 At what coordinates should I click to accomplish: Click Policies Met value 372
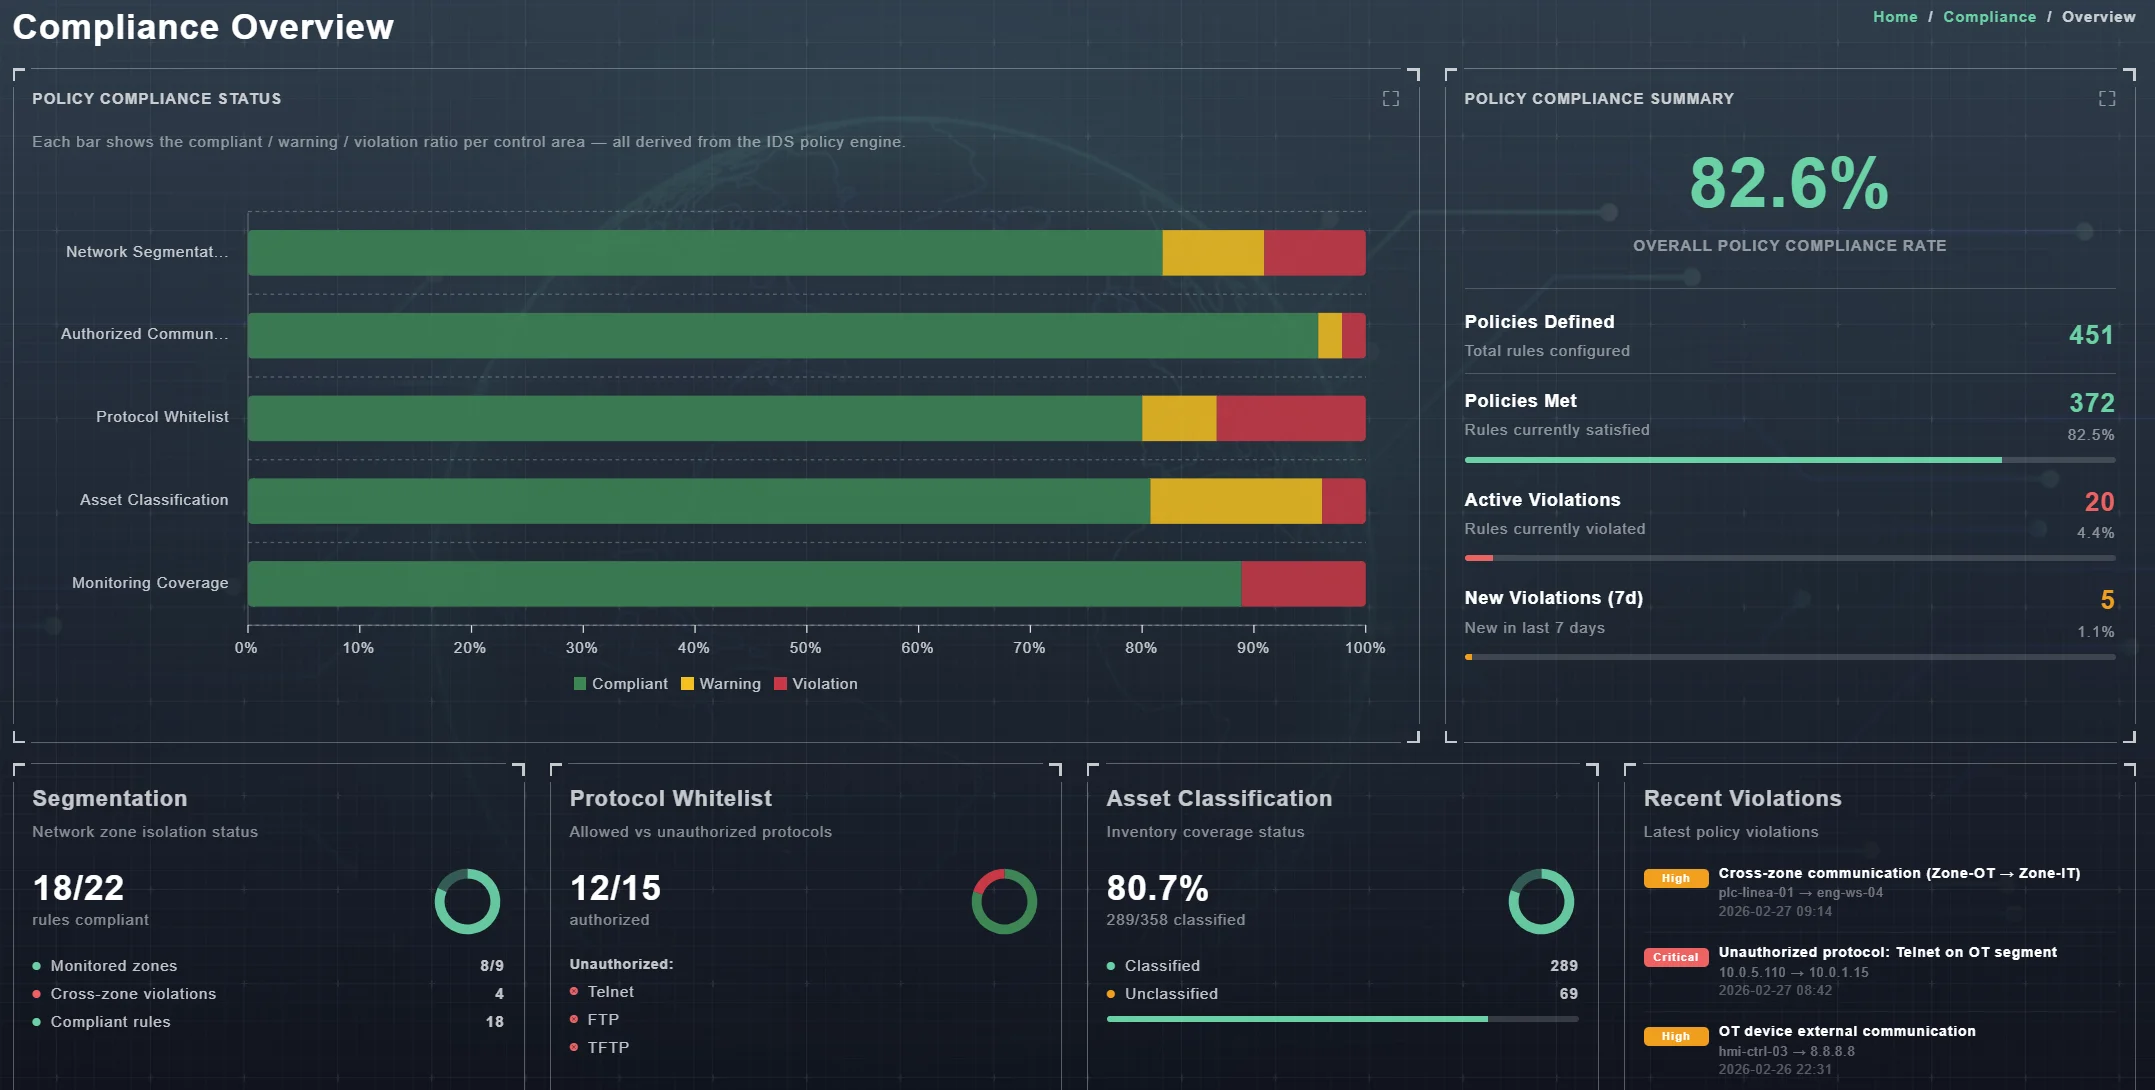point(2091,403)
